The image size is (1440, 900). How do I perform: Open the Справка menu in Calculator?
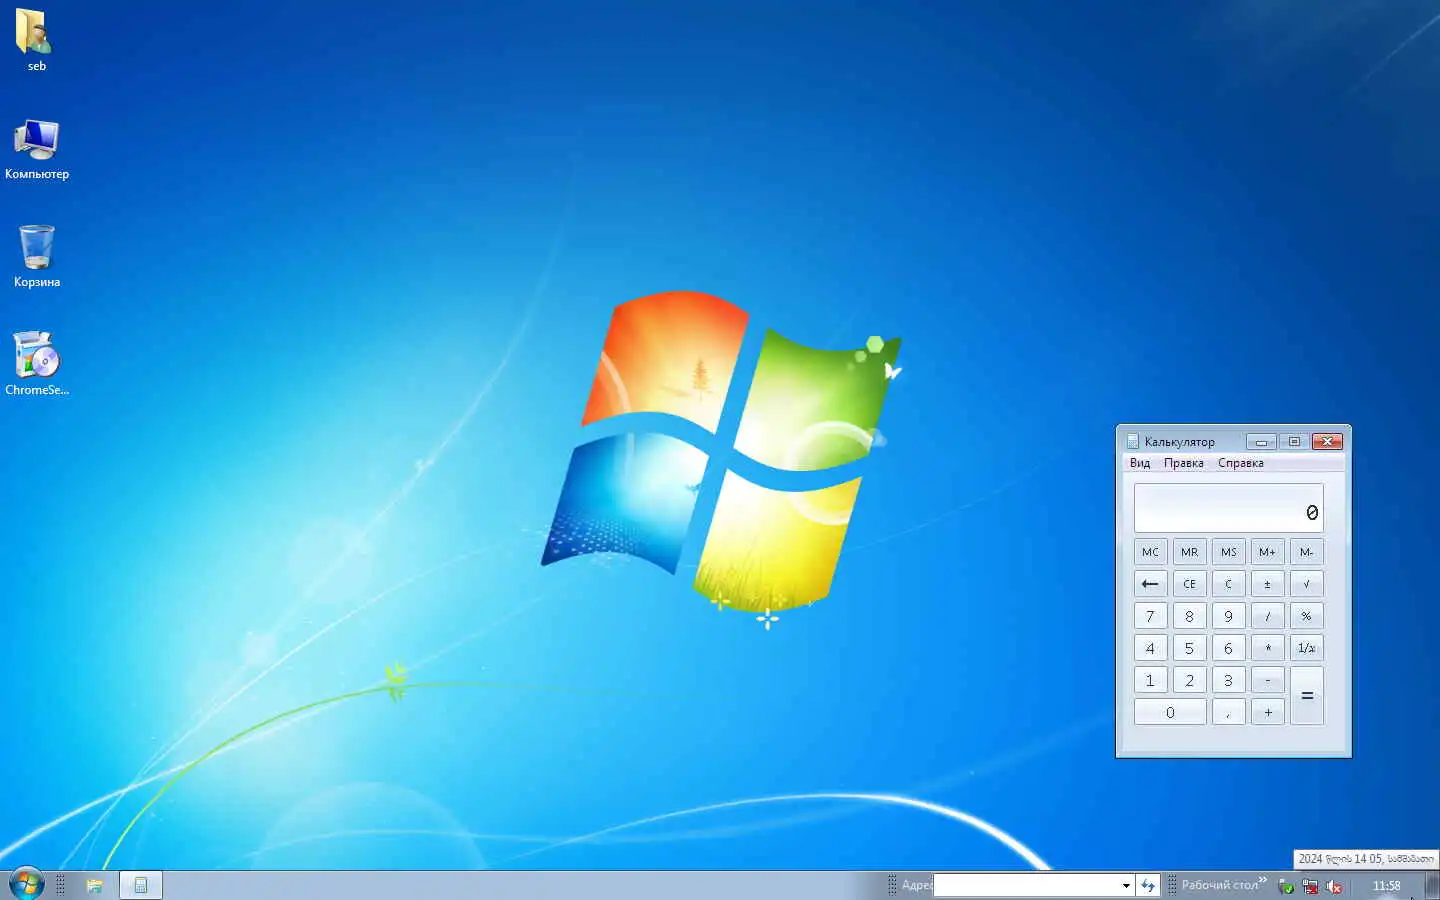(x=1241, y=463)
